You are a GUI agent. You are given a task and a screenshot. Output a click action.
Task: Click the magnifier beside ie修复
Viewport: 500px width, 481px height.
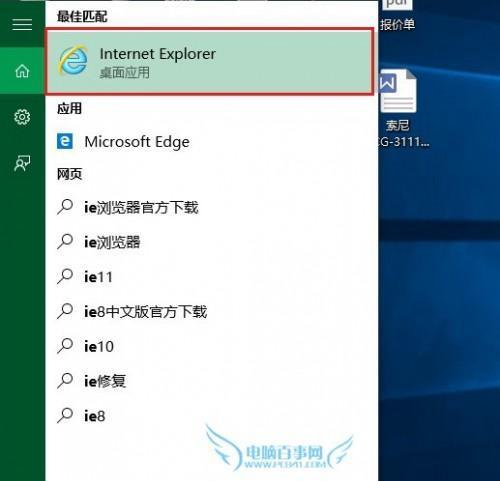coord(65,381)
